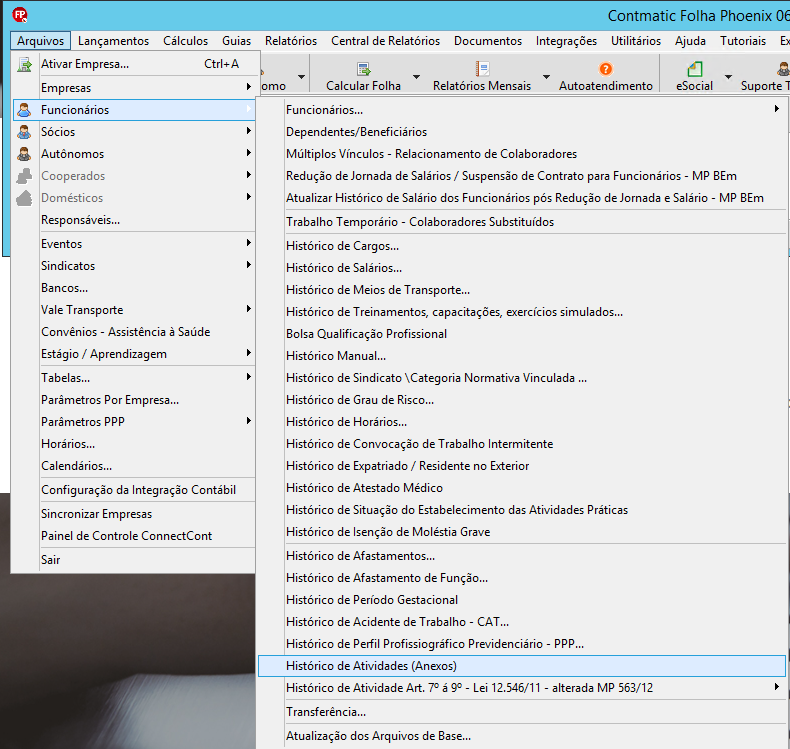
Task: Open the Arquivos menu
Action: point(40,41)
